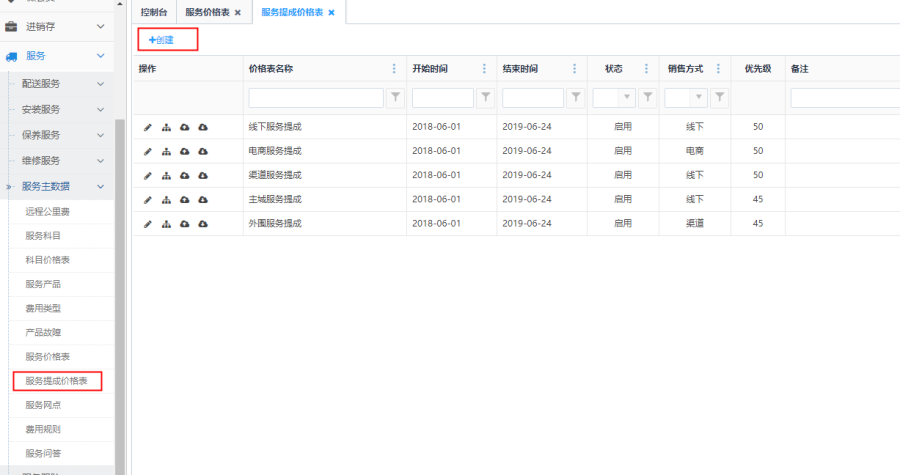The image size is (900, 475).
Task: Click the hierarchy icon in 电商服务提成 row
Action: [x=166, y=151]
